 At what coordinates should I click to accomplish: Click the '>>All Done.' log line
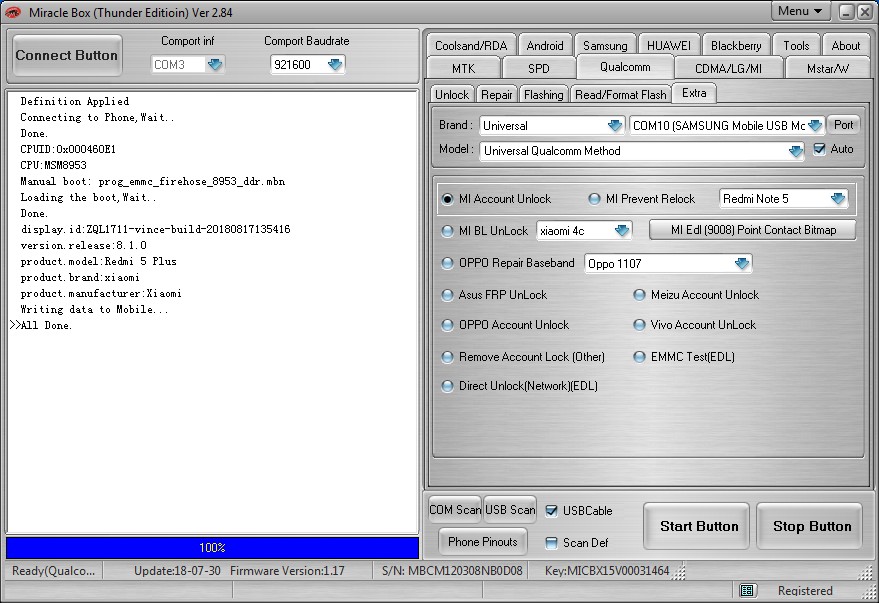[x=40, y=325]
